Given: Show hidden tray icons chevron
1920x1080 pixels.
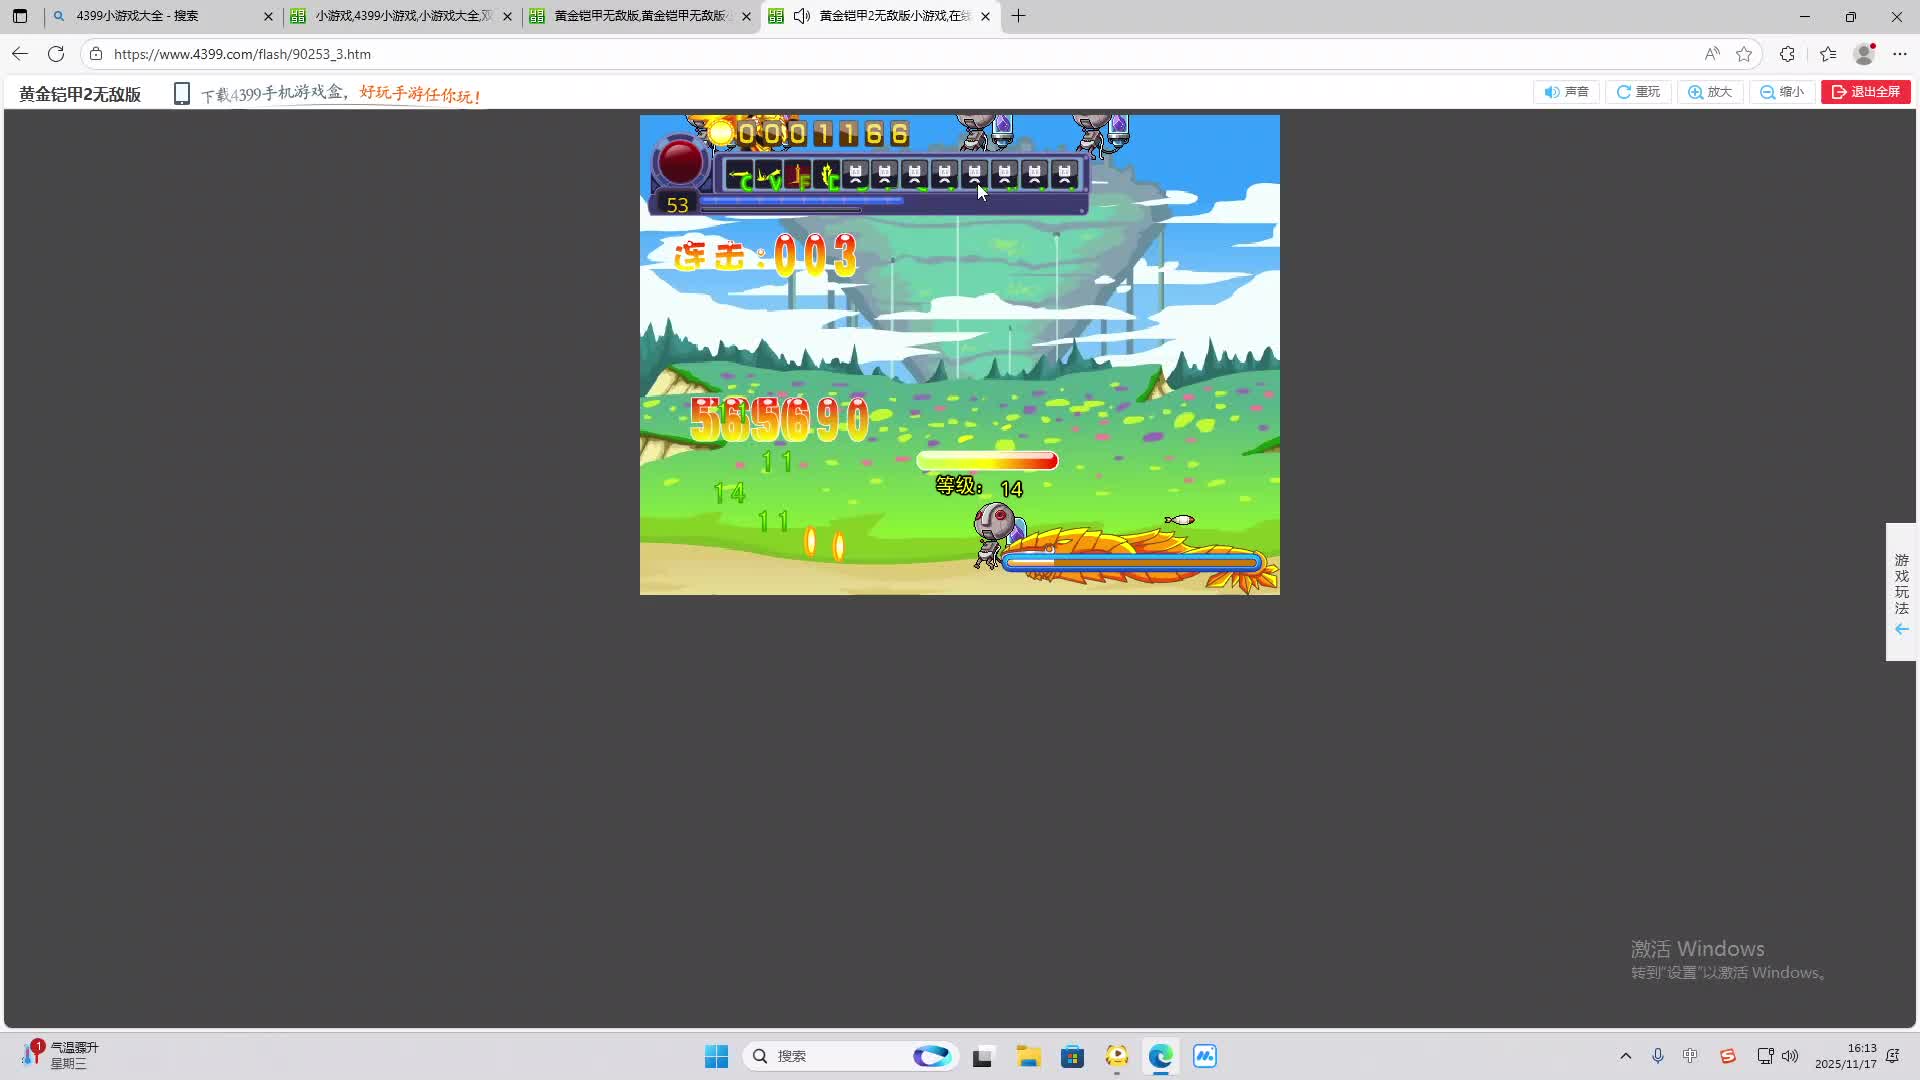Looking at the screenshot, I should (1625, 1056).
